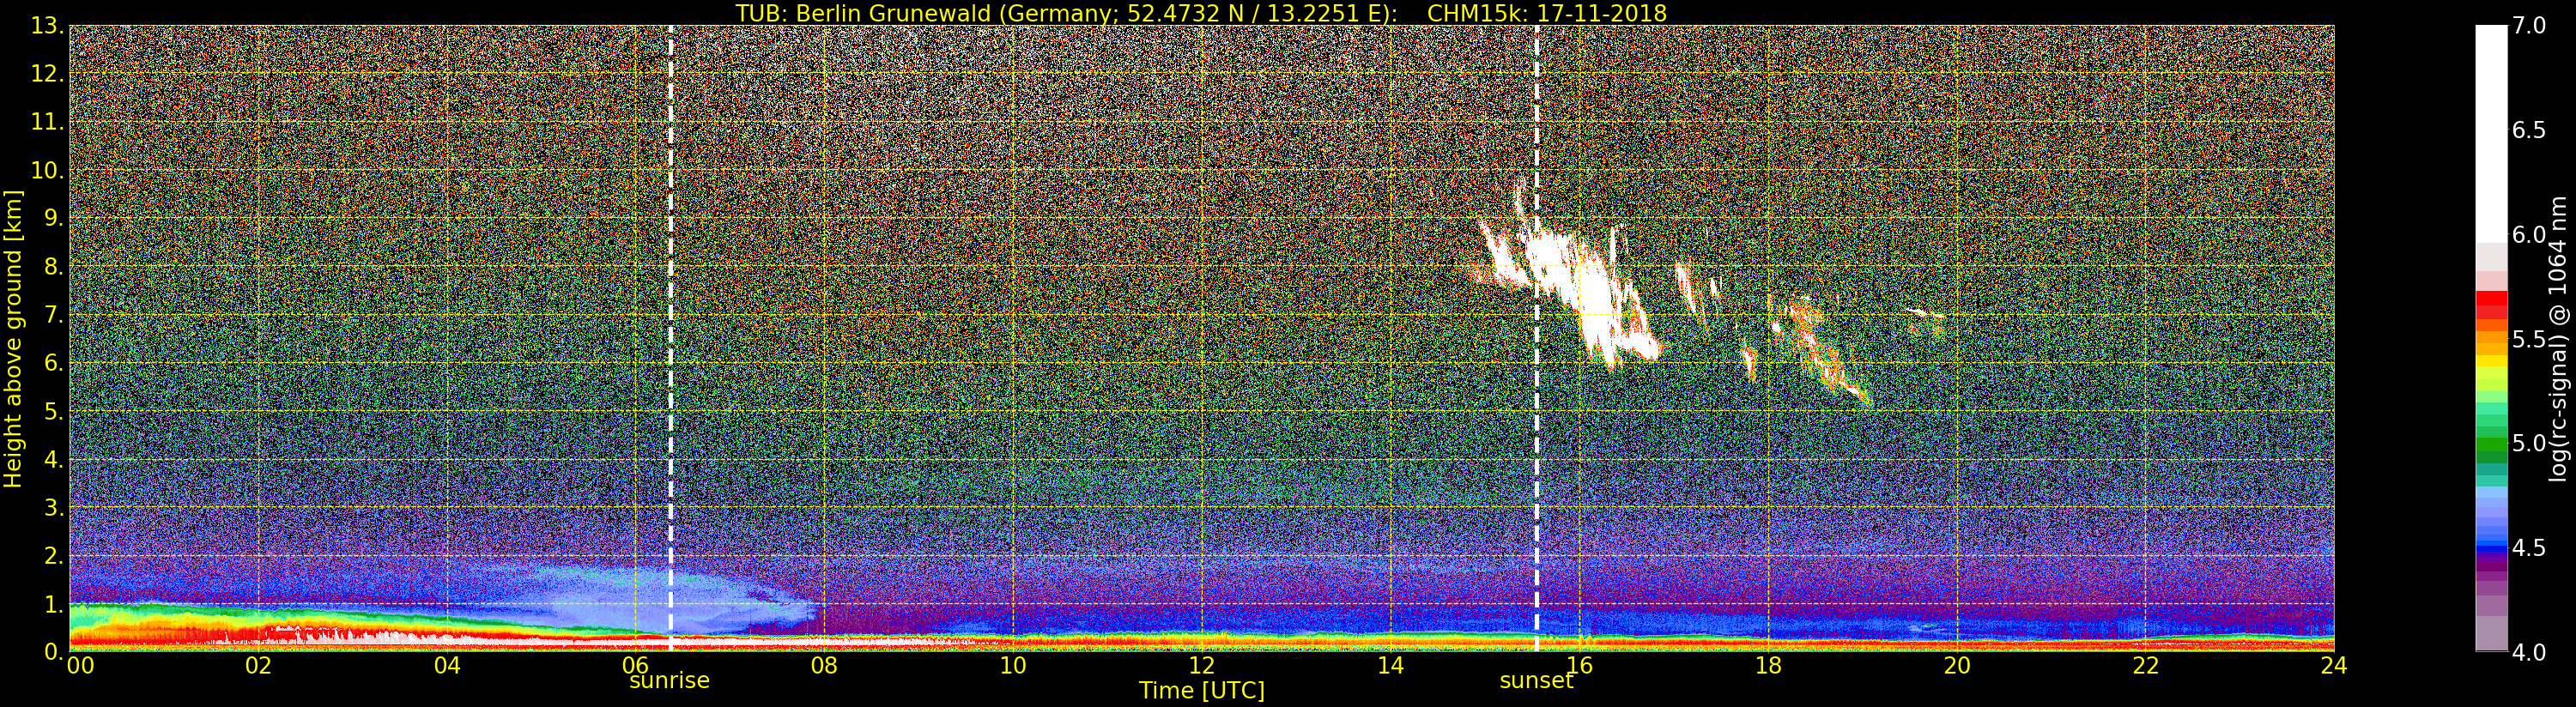Click the height axis tick '6.'
The image size is (2576, 707).
pyautogui.click(x=54, y=363)
